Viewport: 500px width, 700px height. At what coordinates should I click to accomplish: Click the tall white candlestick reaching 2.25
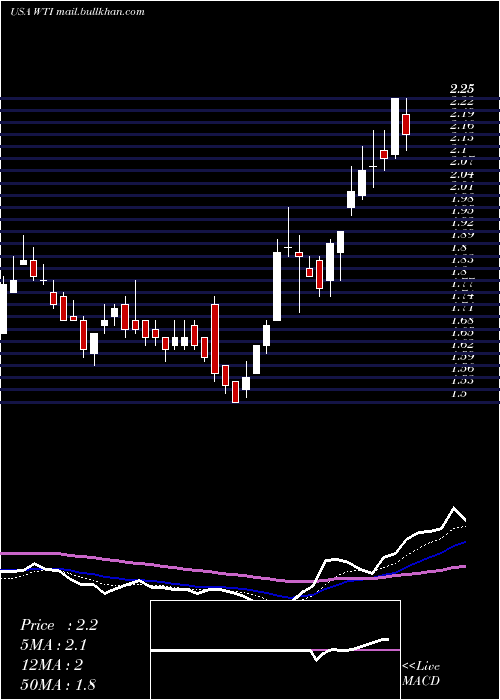pyautogui.click(x=395, y=127)
